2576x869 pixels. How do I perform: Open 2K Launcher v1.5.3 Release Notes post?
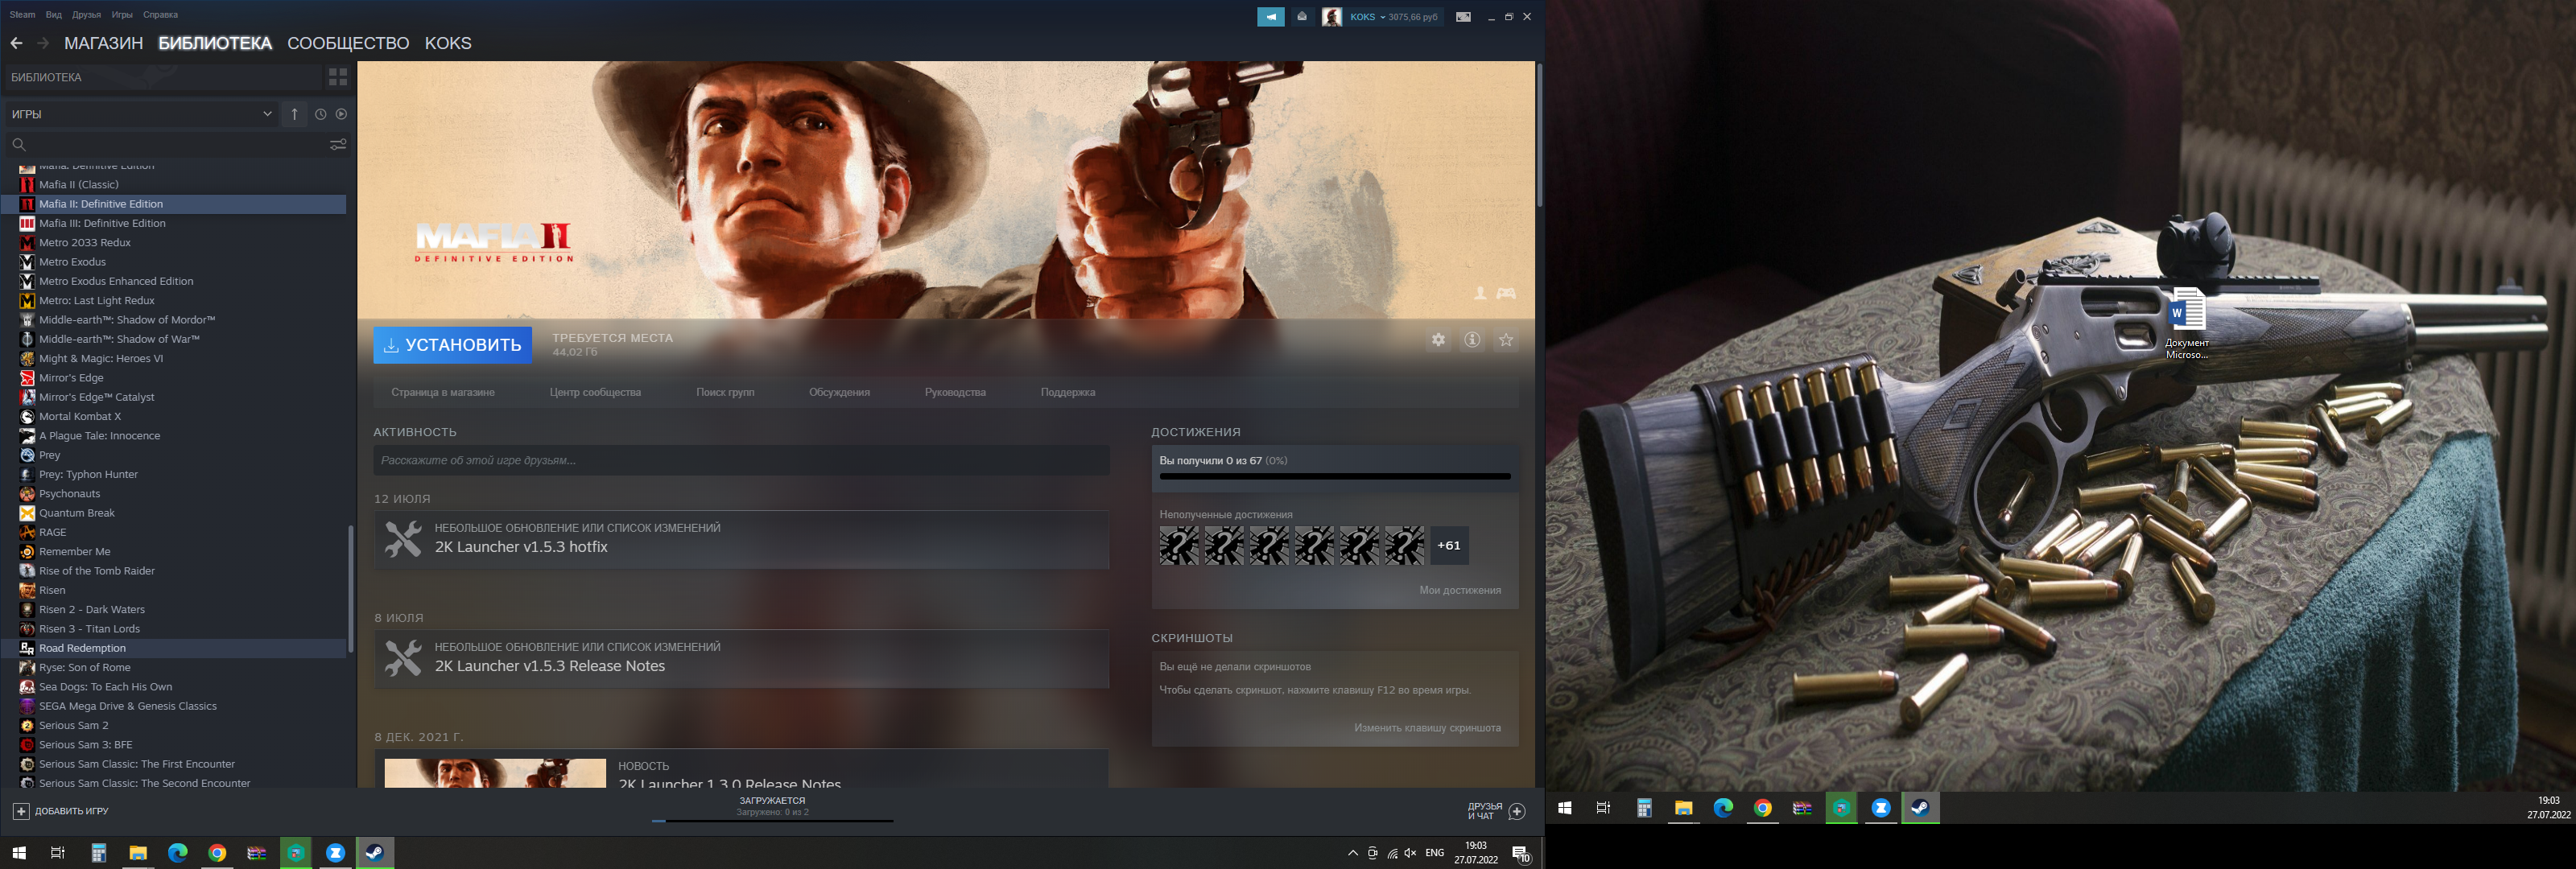742,659
